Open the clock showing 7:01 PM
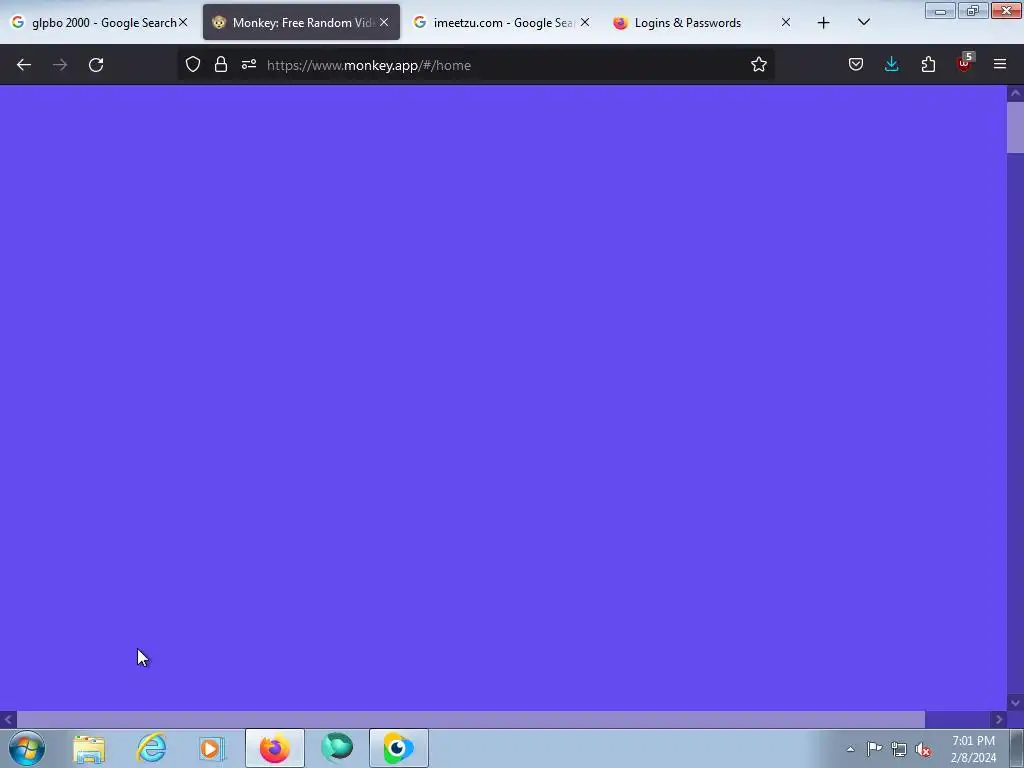 (973, 749)
